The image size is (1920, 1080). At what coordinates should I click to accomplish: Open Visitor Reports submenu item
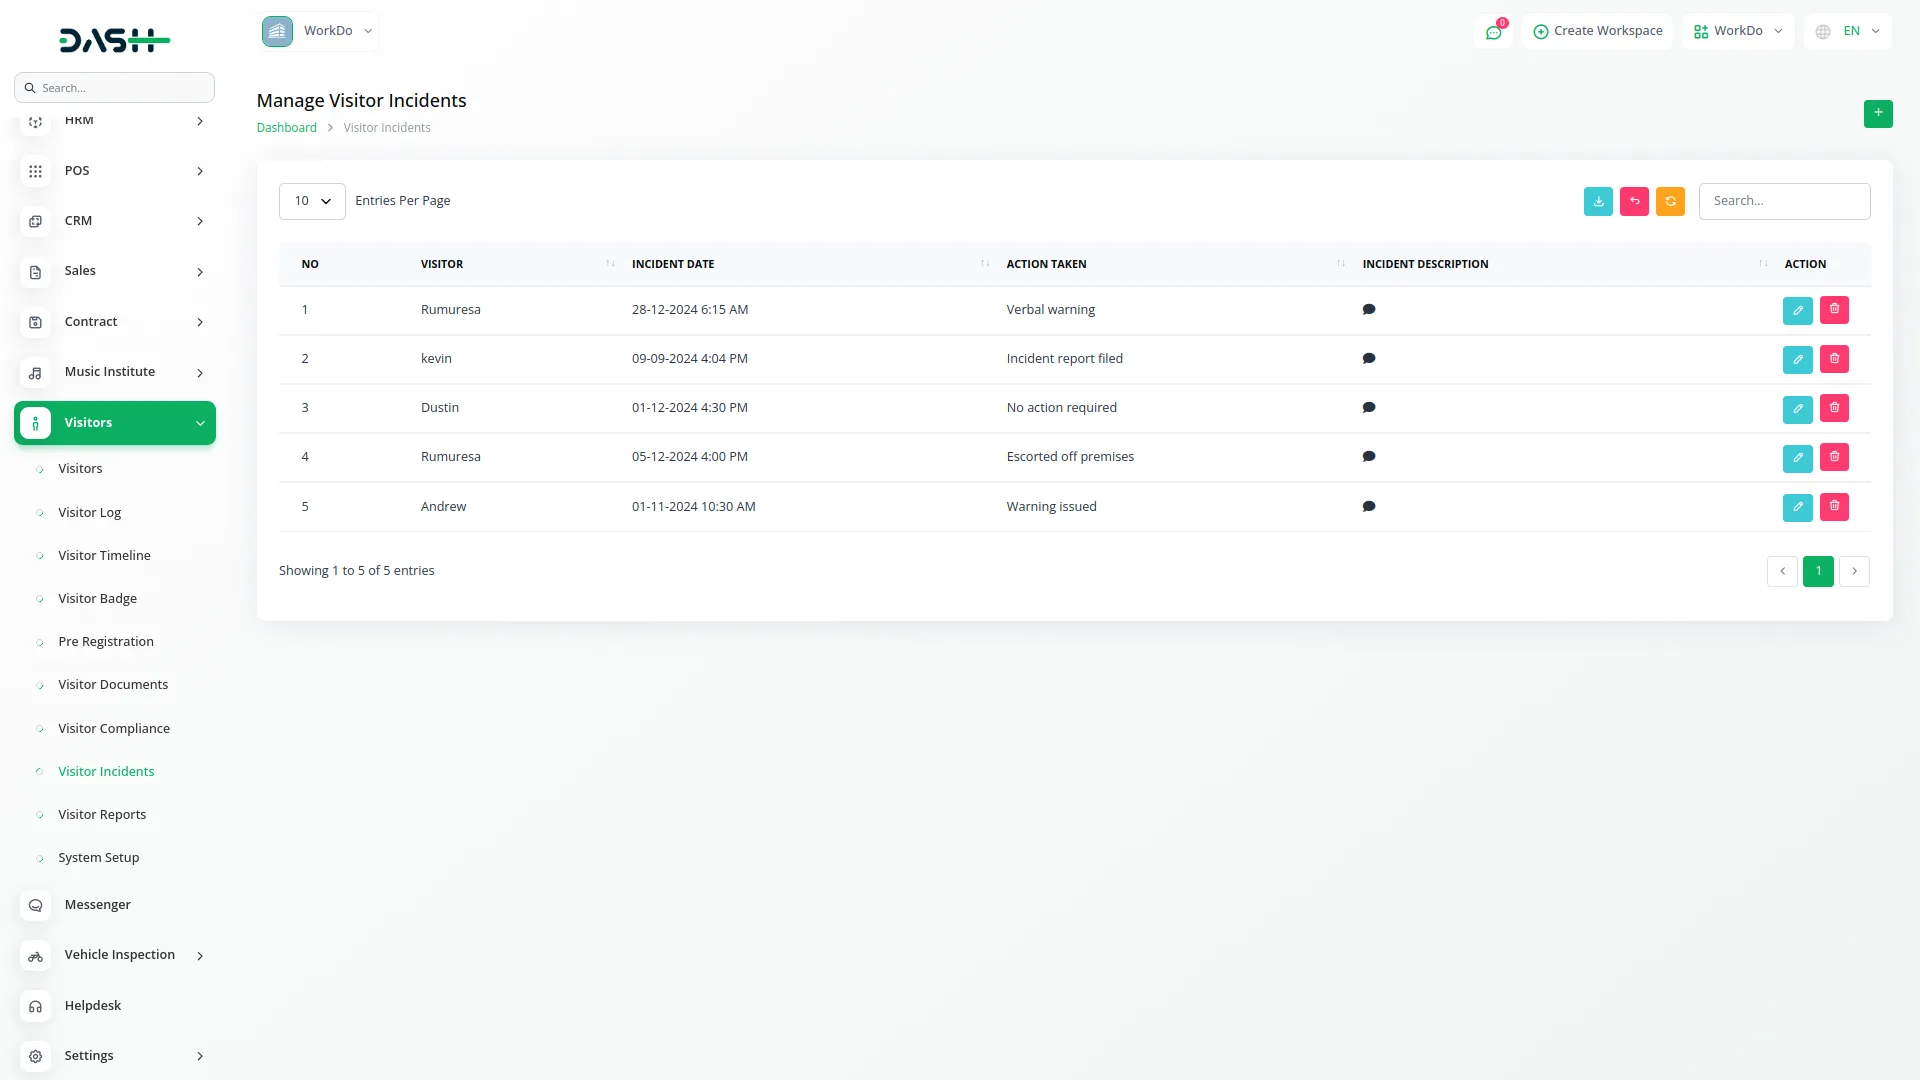click(102, 814)
